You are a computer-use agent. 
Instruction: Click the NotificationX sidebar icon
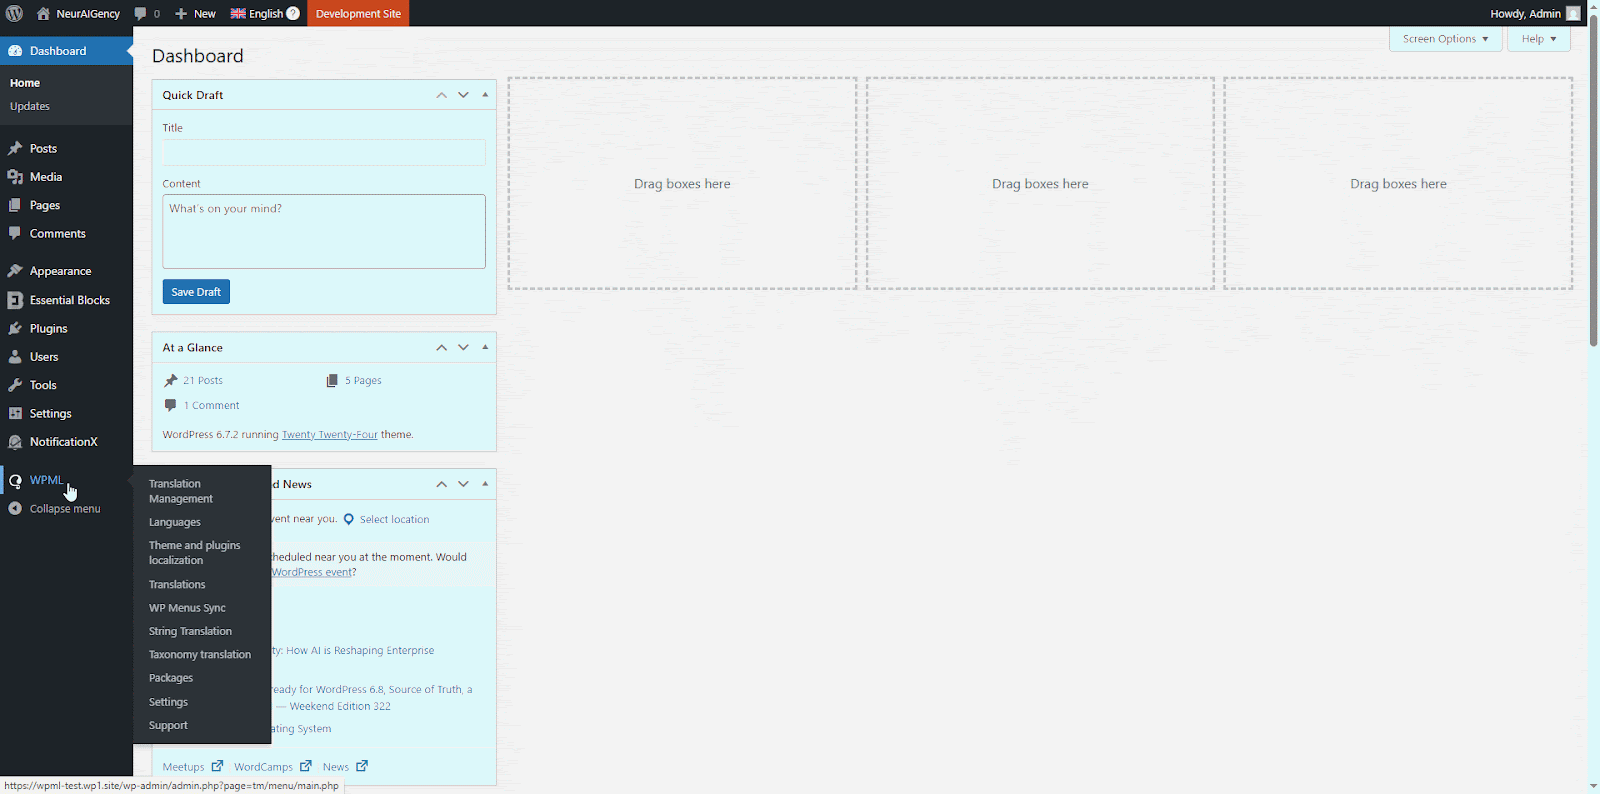click(x=15, y=442)
